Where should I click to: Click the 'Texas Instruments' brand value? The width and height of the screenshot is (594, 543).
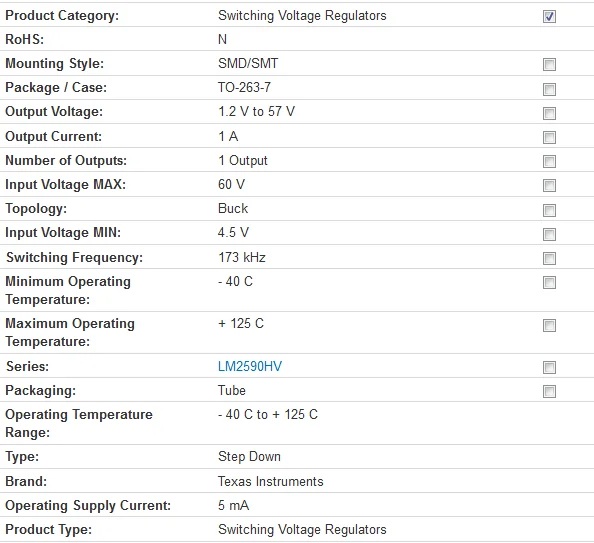coord(270,481)
